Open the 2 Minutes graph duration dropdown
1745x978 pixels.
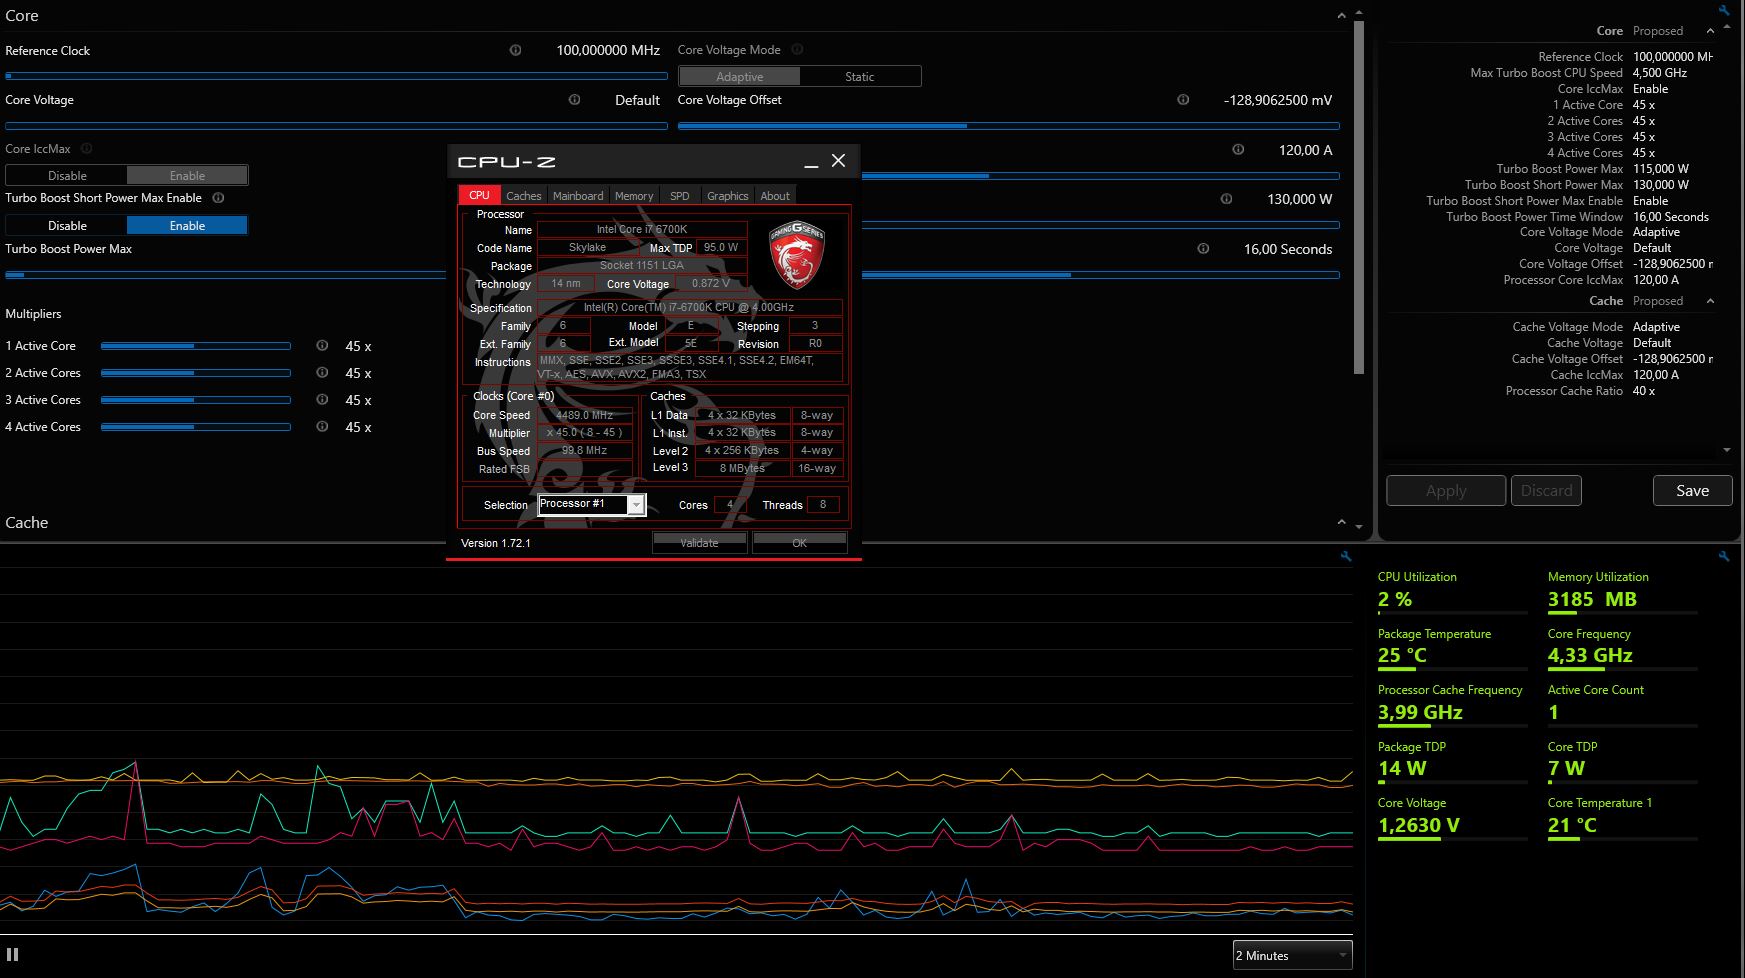tap(1293, 955)
